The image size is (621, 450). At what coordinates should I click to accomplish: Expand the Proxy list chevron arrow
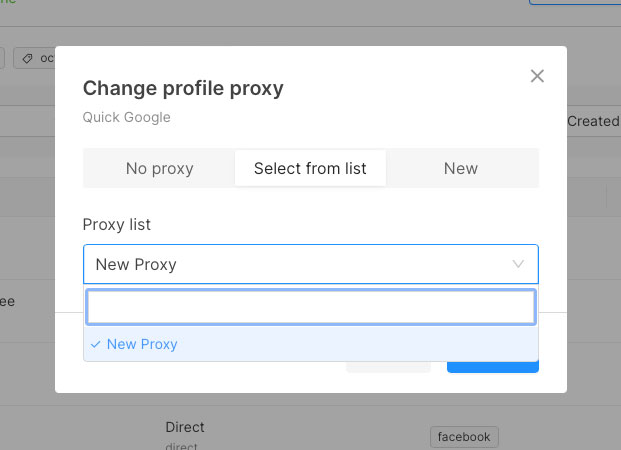tap(518, 264)
